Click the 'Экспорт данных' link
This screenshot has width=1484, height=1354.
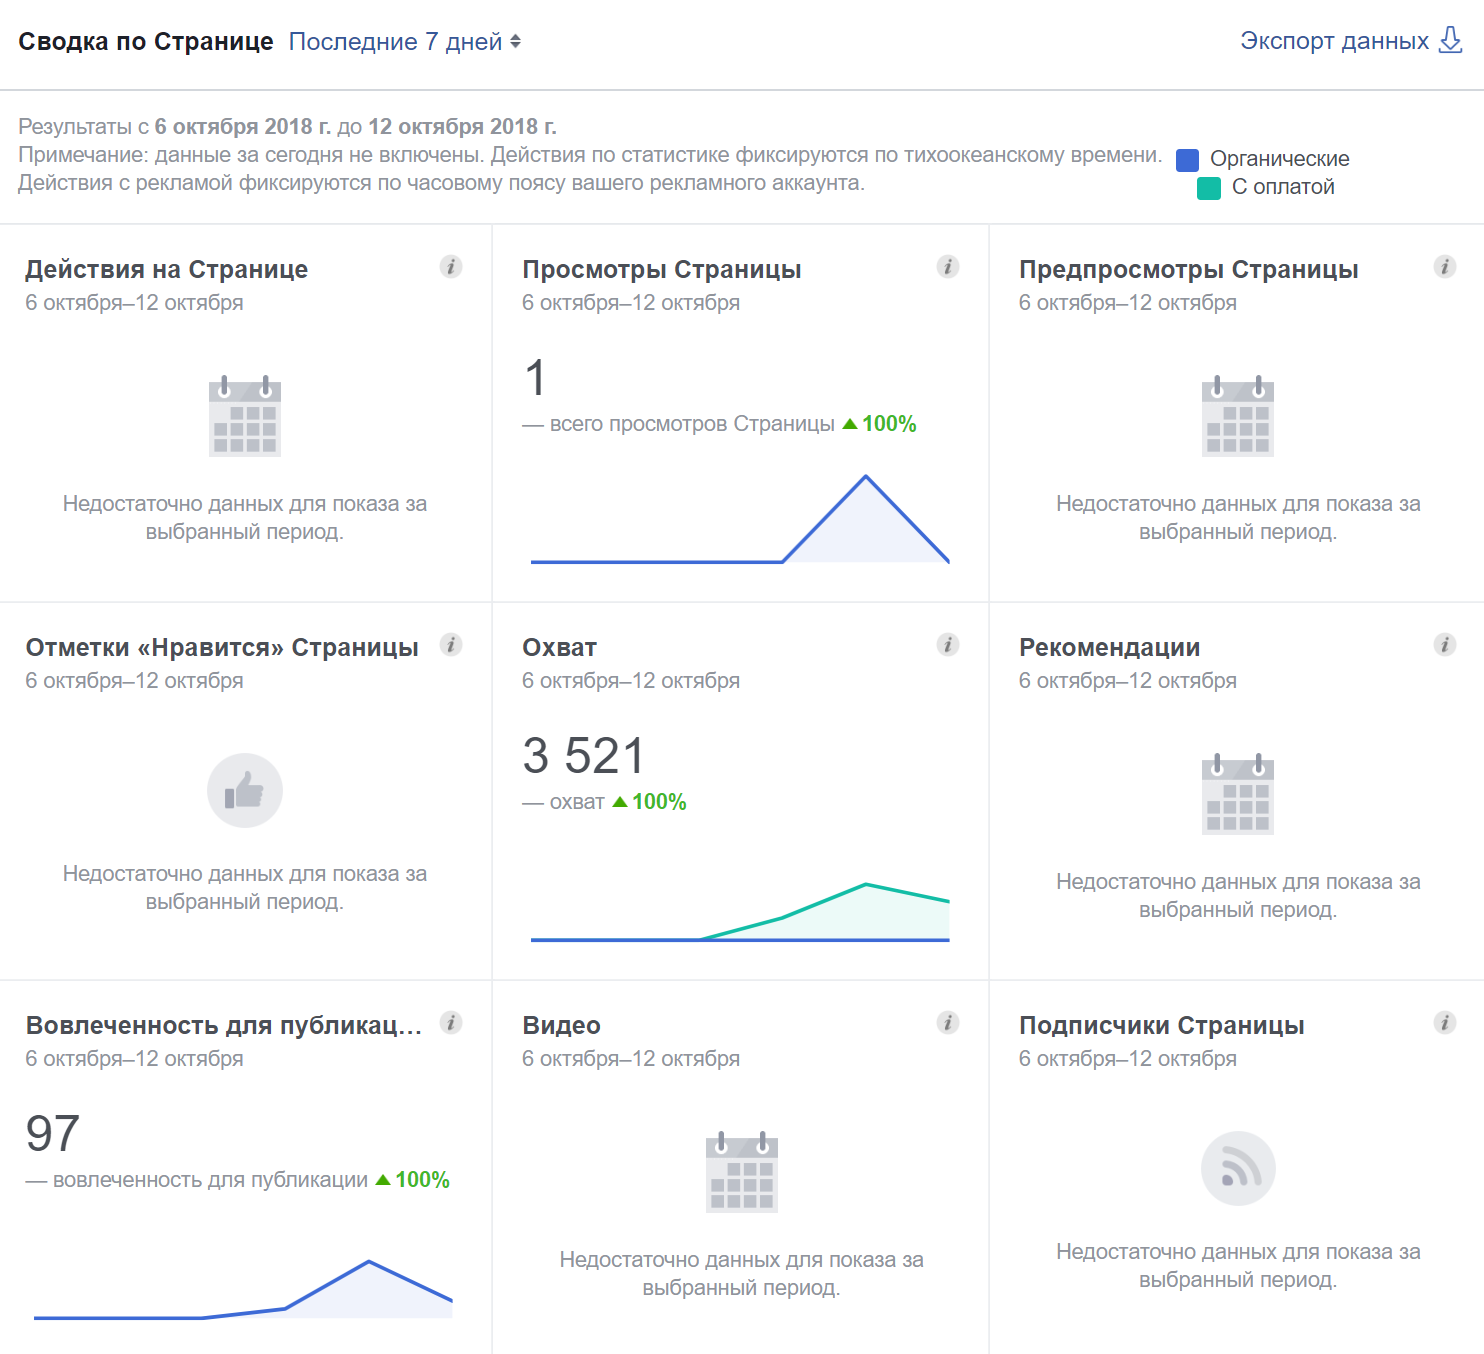coord(1334,41)
